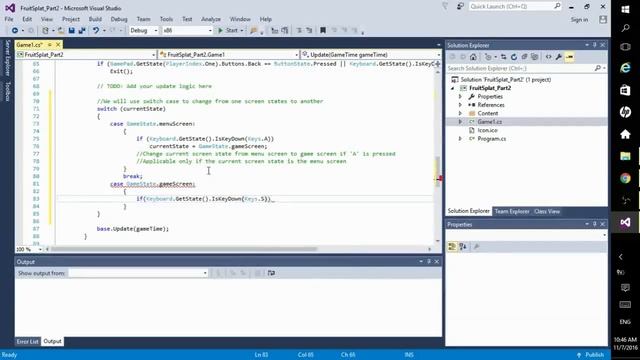Click the Solution Explorer search magnifier icon

pos(598,69)
